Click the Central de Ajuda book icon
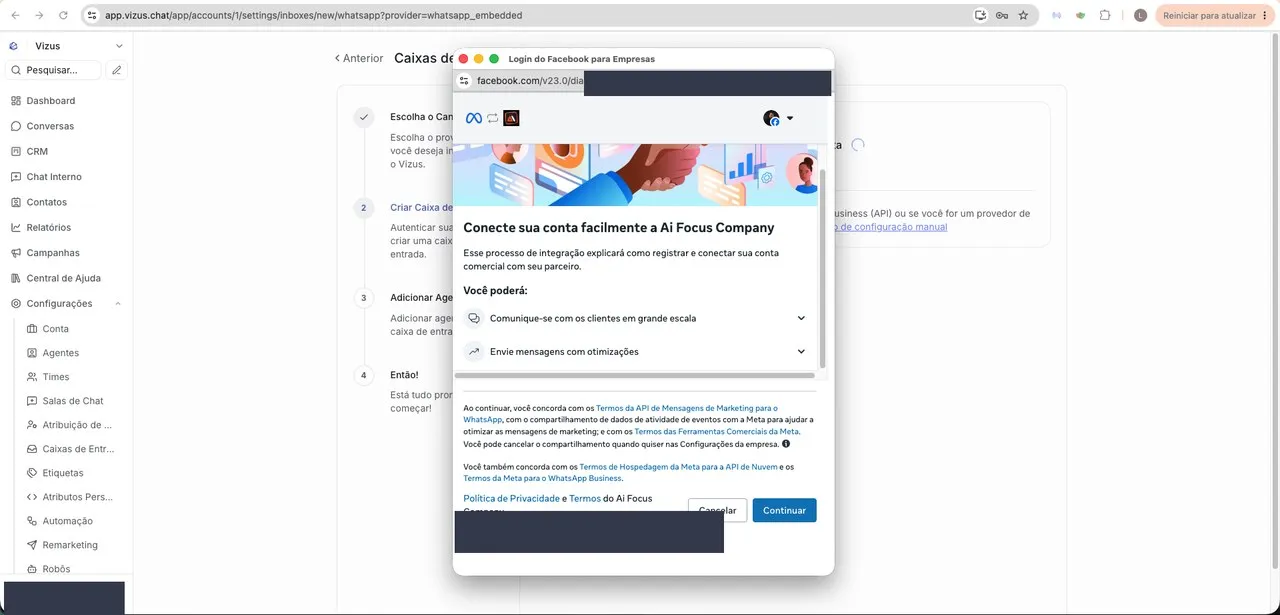Viewport: 1280px width, 615px height. pyautogui.click(x=16, y=278)
